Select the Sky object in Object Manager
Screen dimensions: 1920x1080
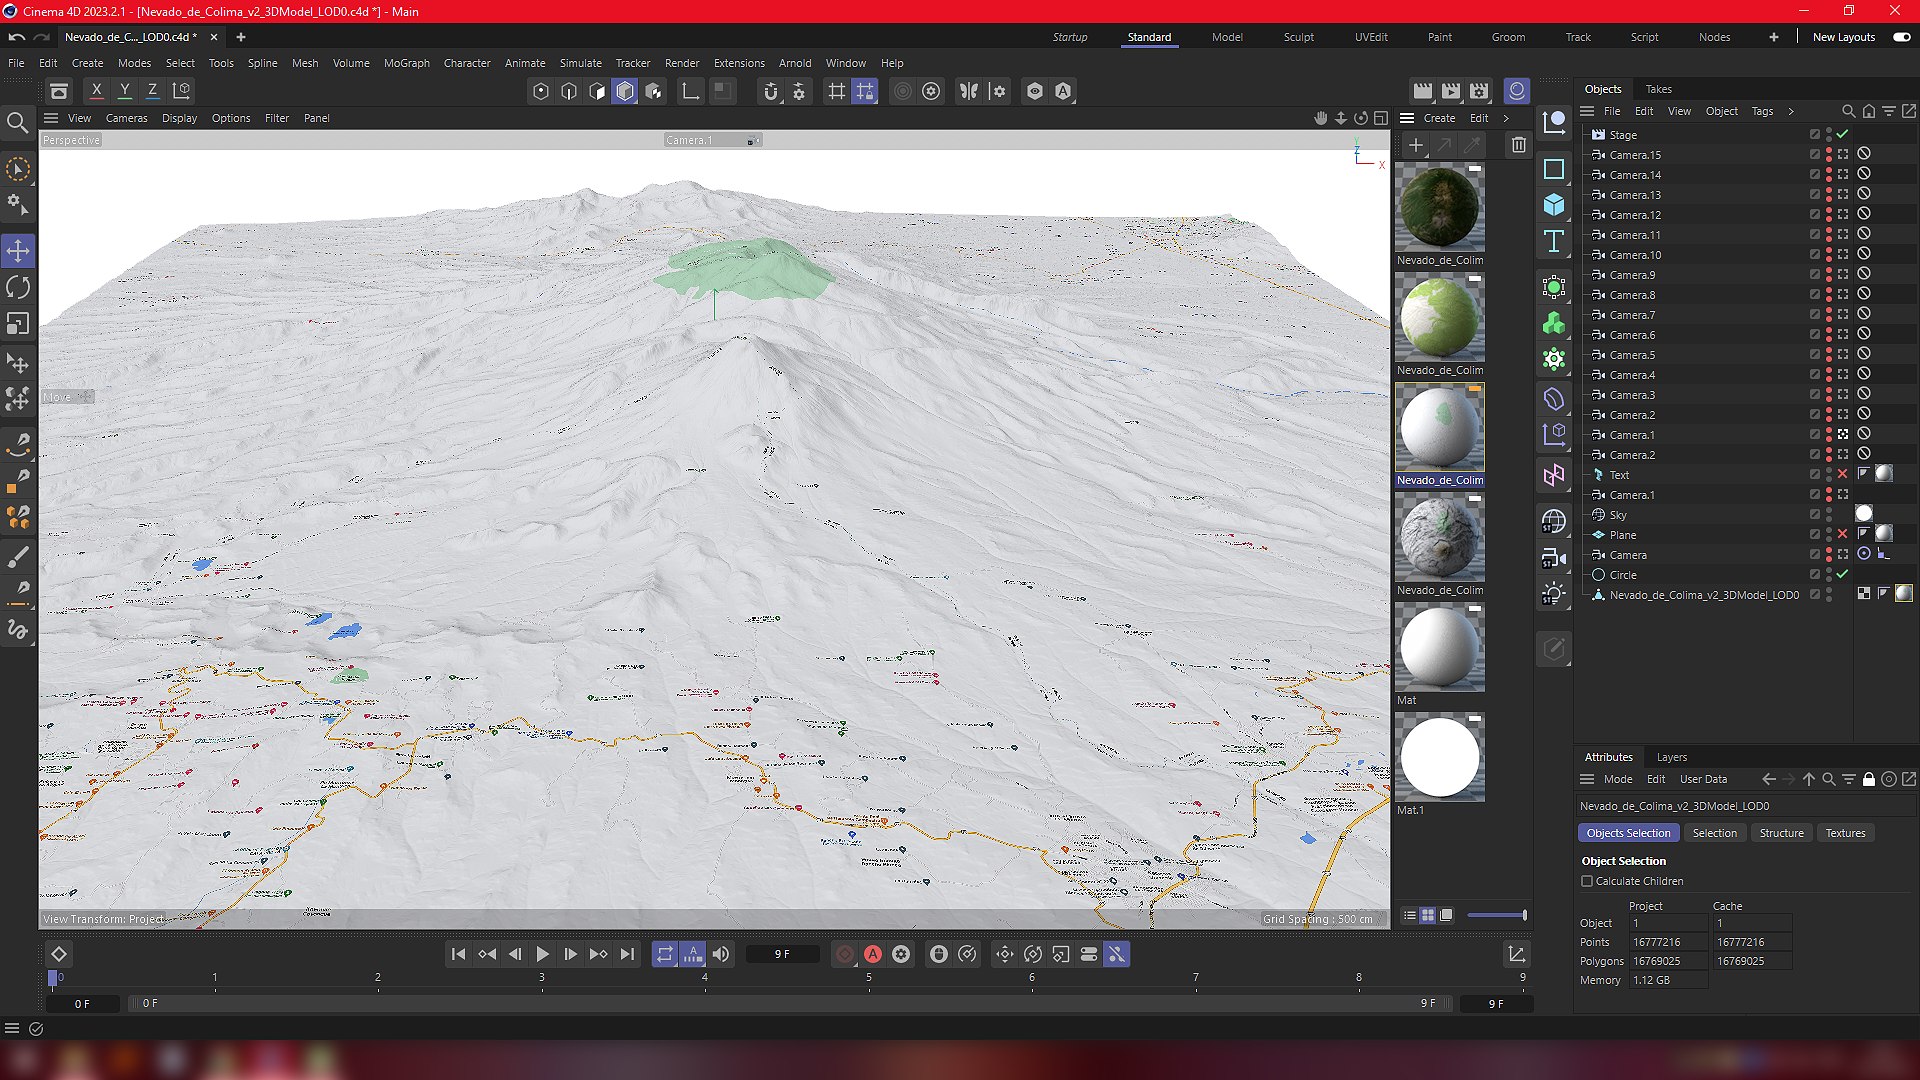(x=1618, y=515)
